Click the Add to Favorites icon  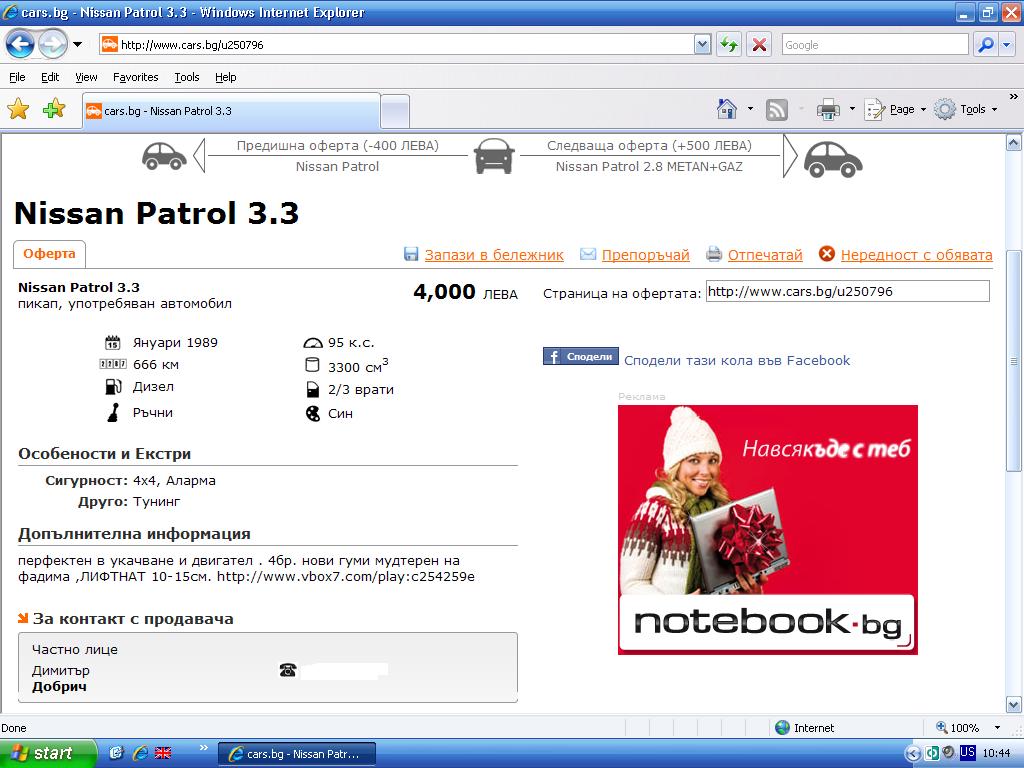point(54,109)
